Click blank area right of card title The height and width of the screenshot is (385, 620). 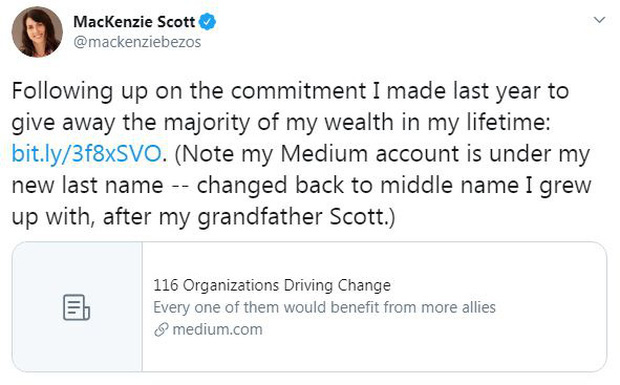(498, 285)
